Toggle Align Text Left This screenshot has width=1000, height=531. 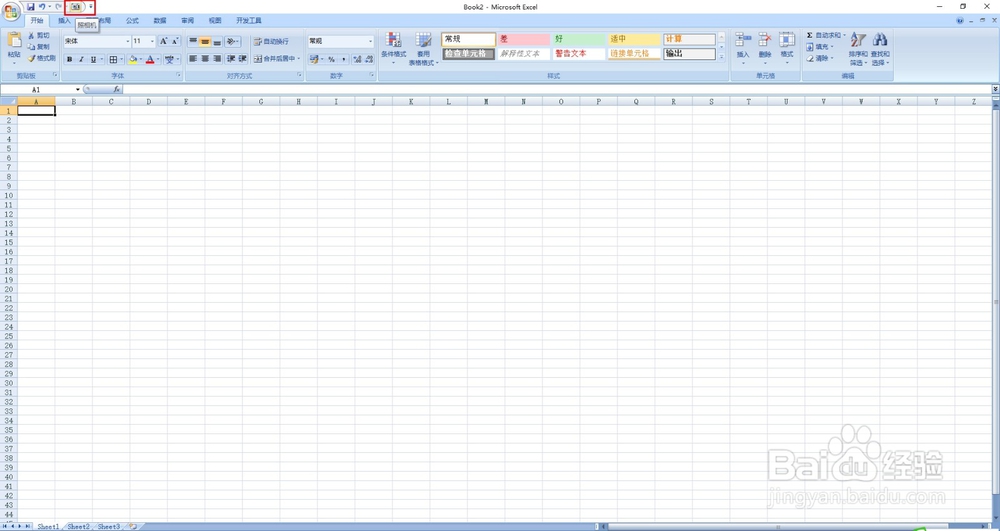click(193, 59)
